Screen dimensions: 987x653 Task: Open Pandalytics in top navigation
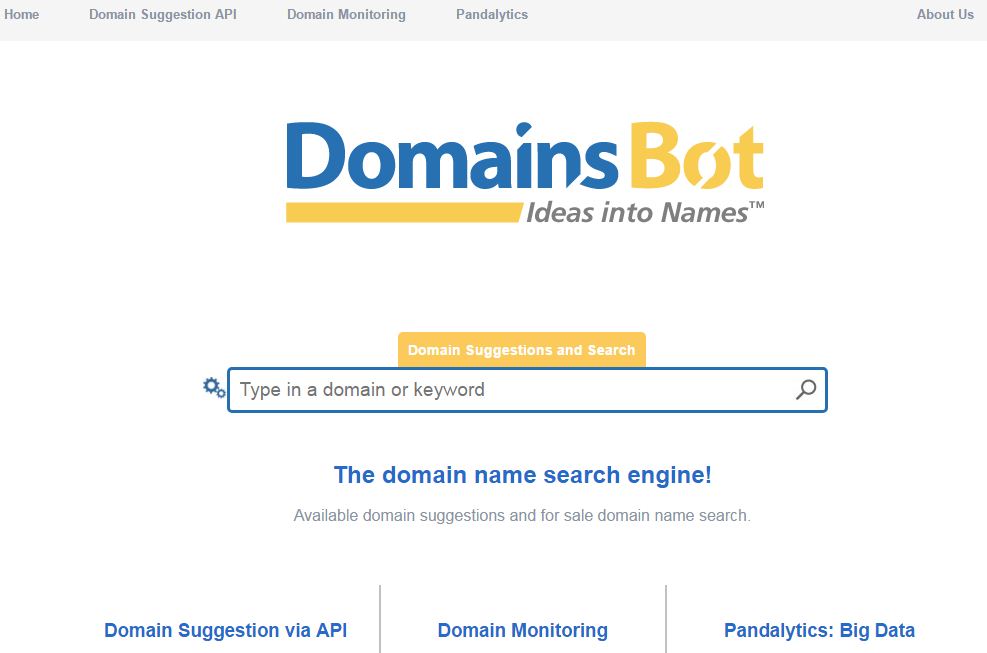[x=492, y=14]
